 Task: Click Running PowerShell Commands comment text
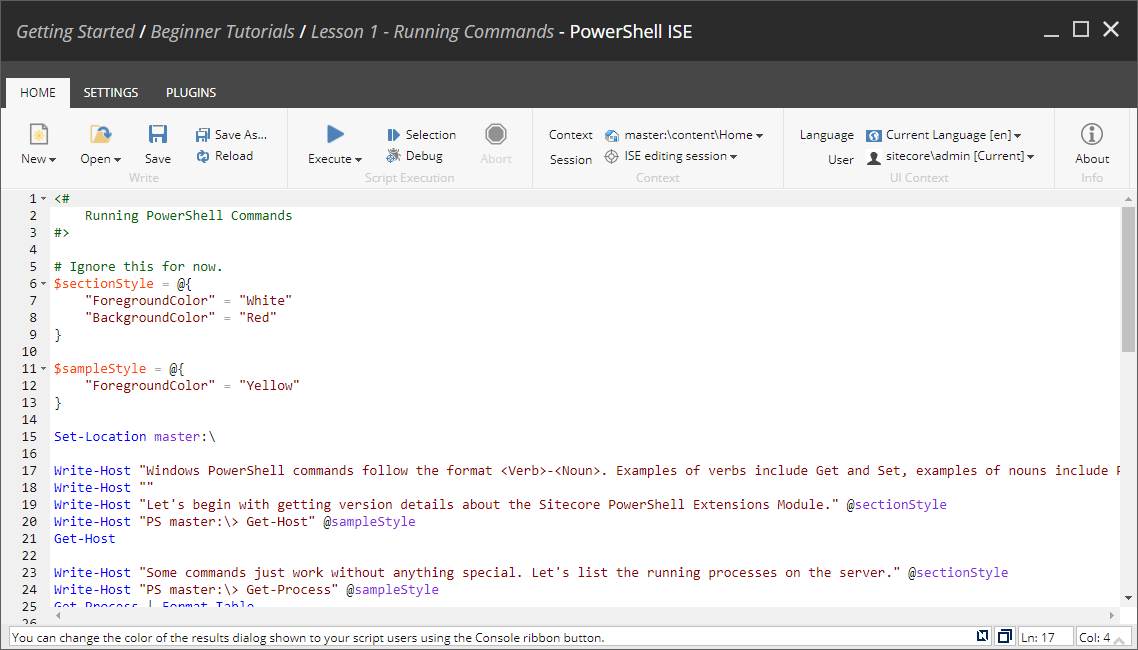click(189, 216)
